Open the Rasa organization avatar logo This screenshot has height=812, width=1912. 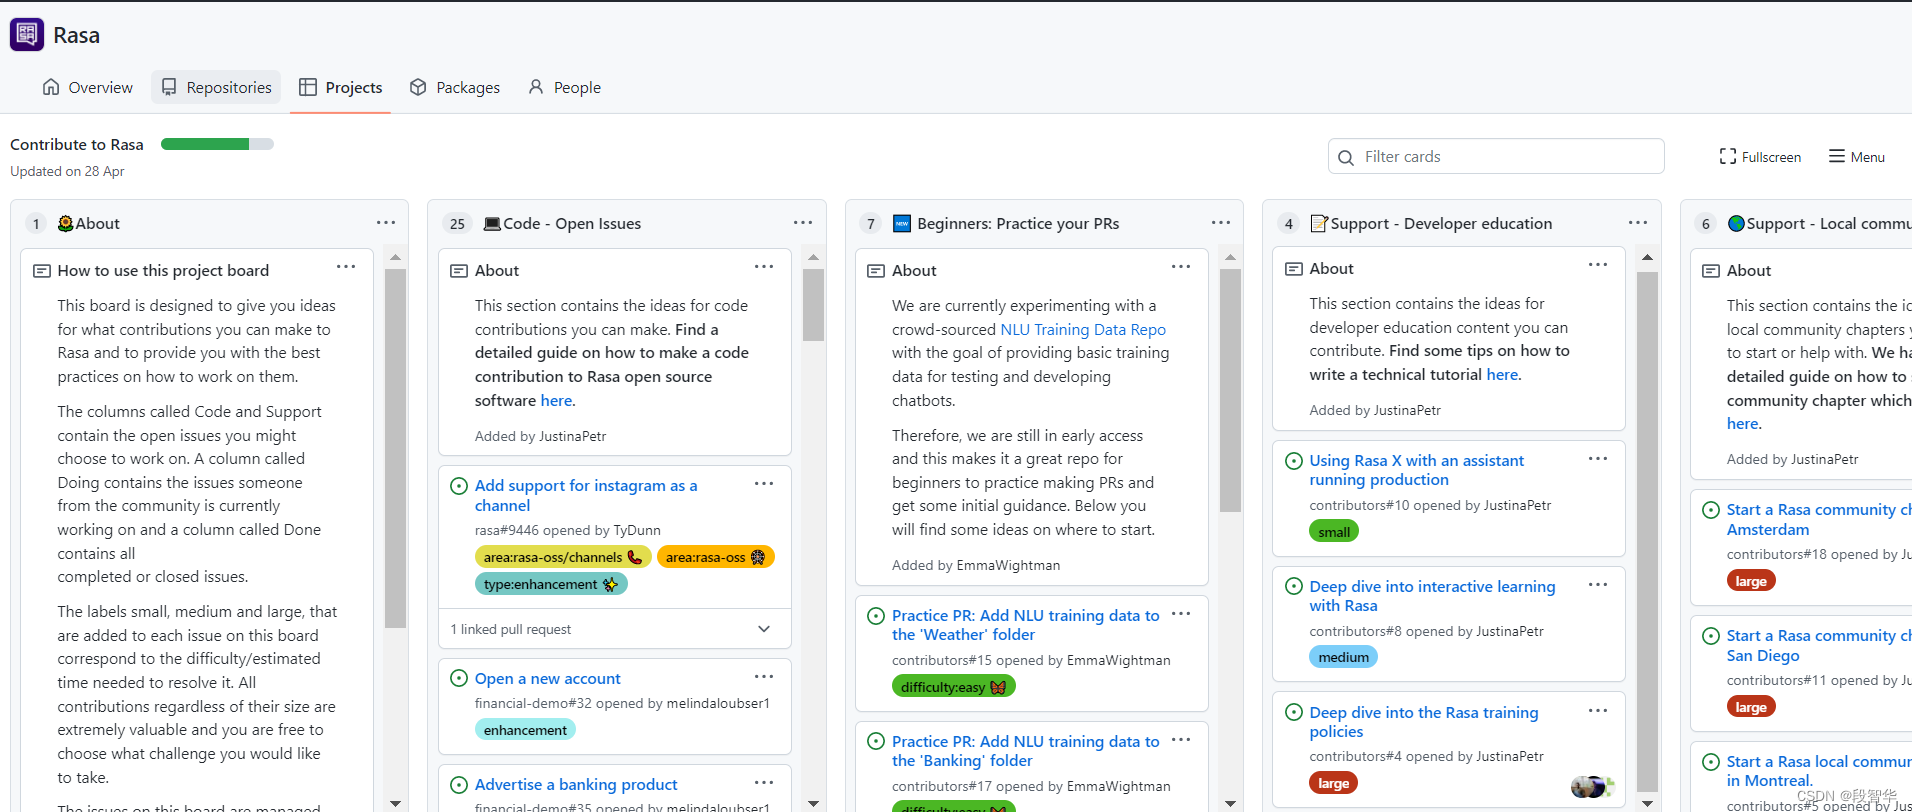tap(27, 35)
